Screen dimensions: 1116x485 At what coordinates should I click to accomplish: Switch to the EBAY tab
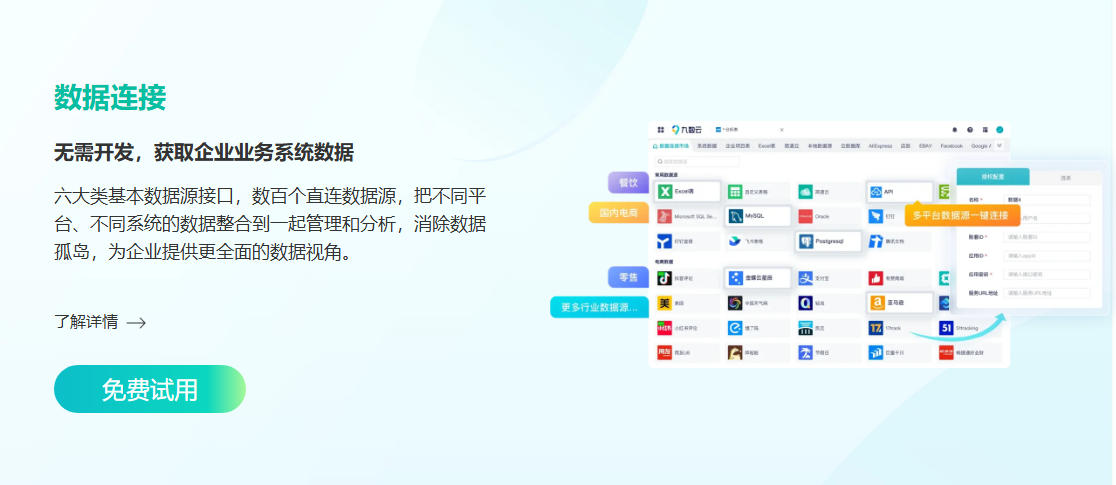tap(925, 145)
